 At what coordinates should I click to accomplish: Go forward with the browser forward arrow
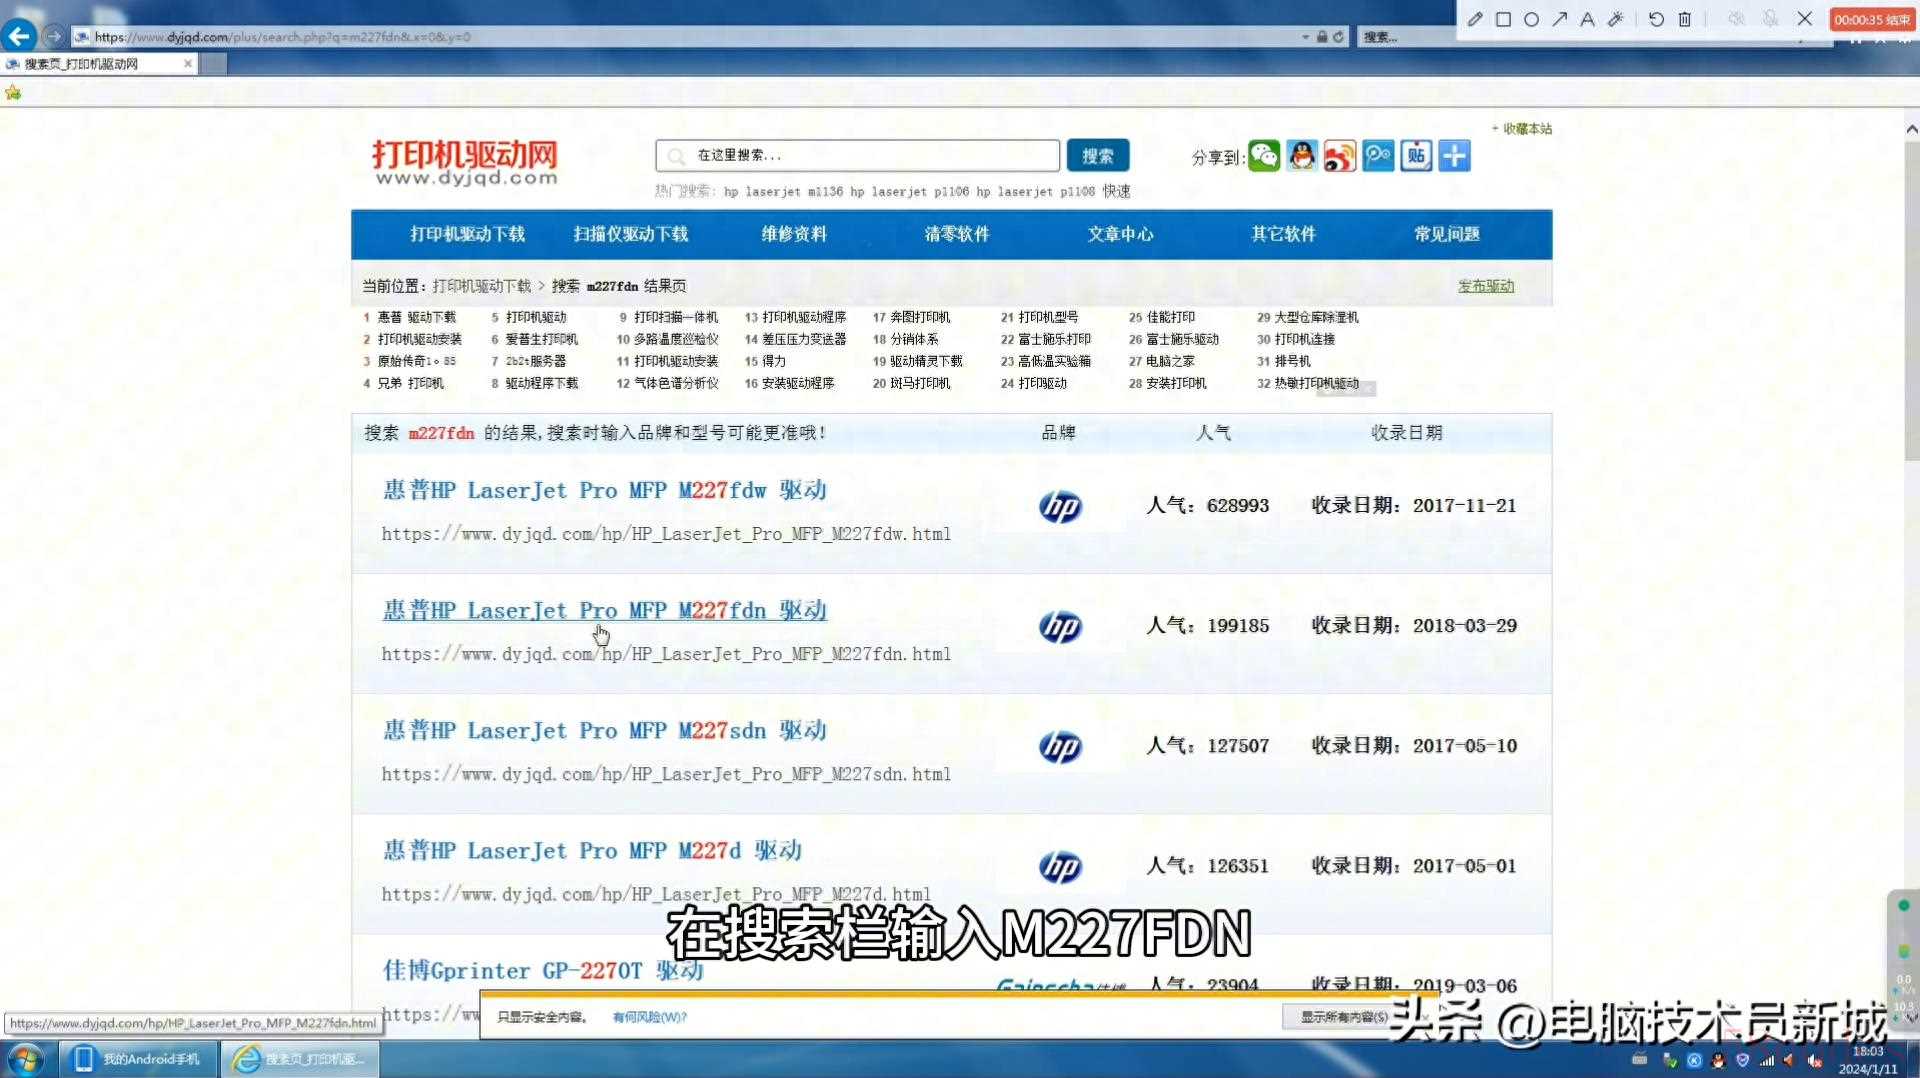pos(54,37)
